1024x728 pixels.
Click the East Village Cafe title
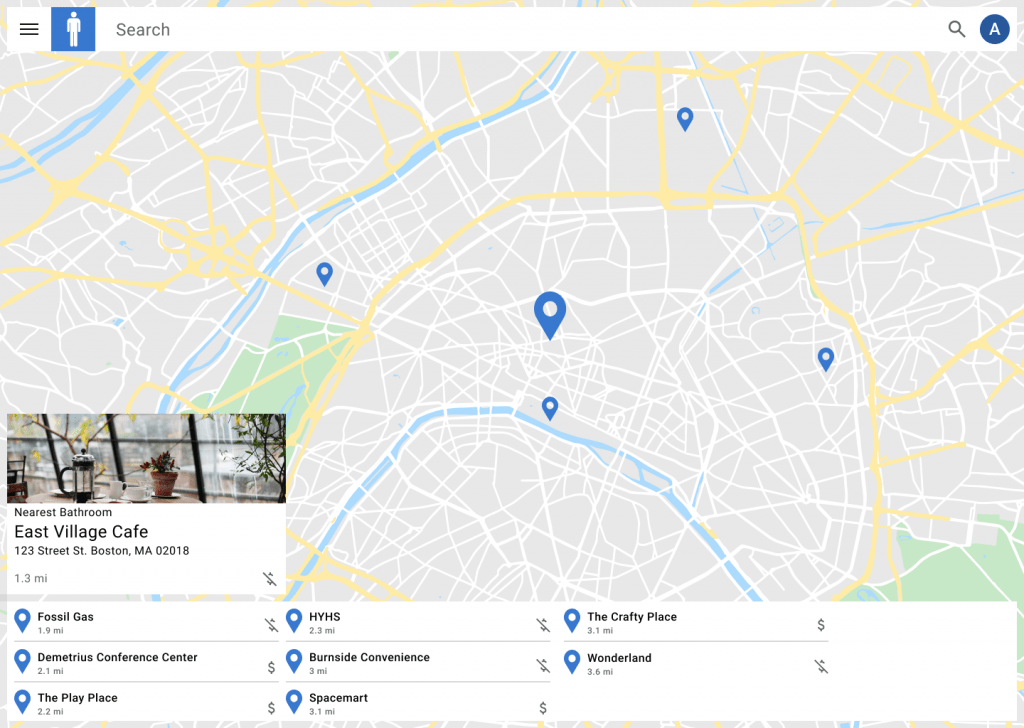81,532
